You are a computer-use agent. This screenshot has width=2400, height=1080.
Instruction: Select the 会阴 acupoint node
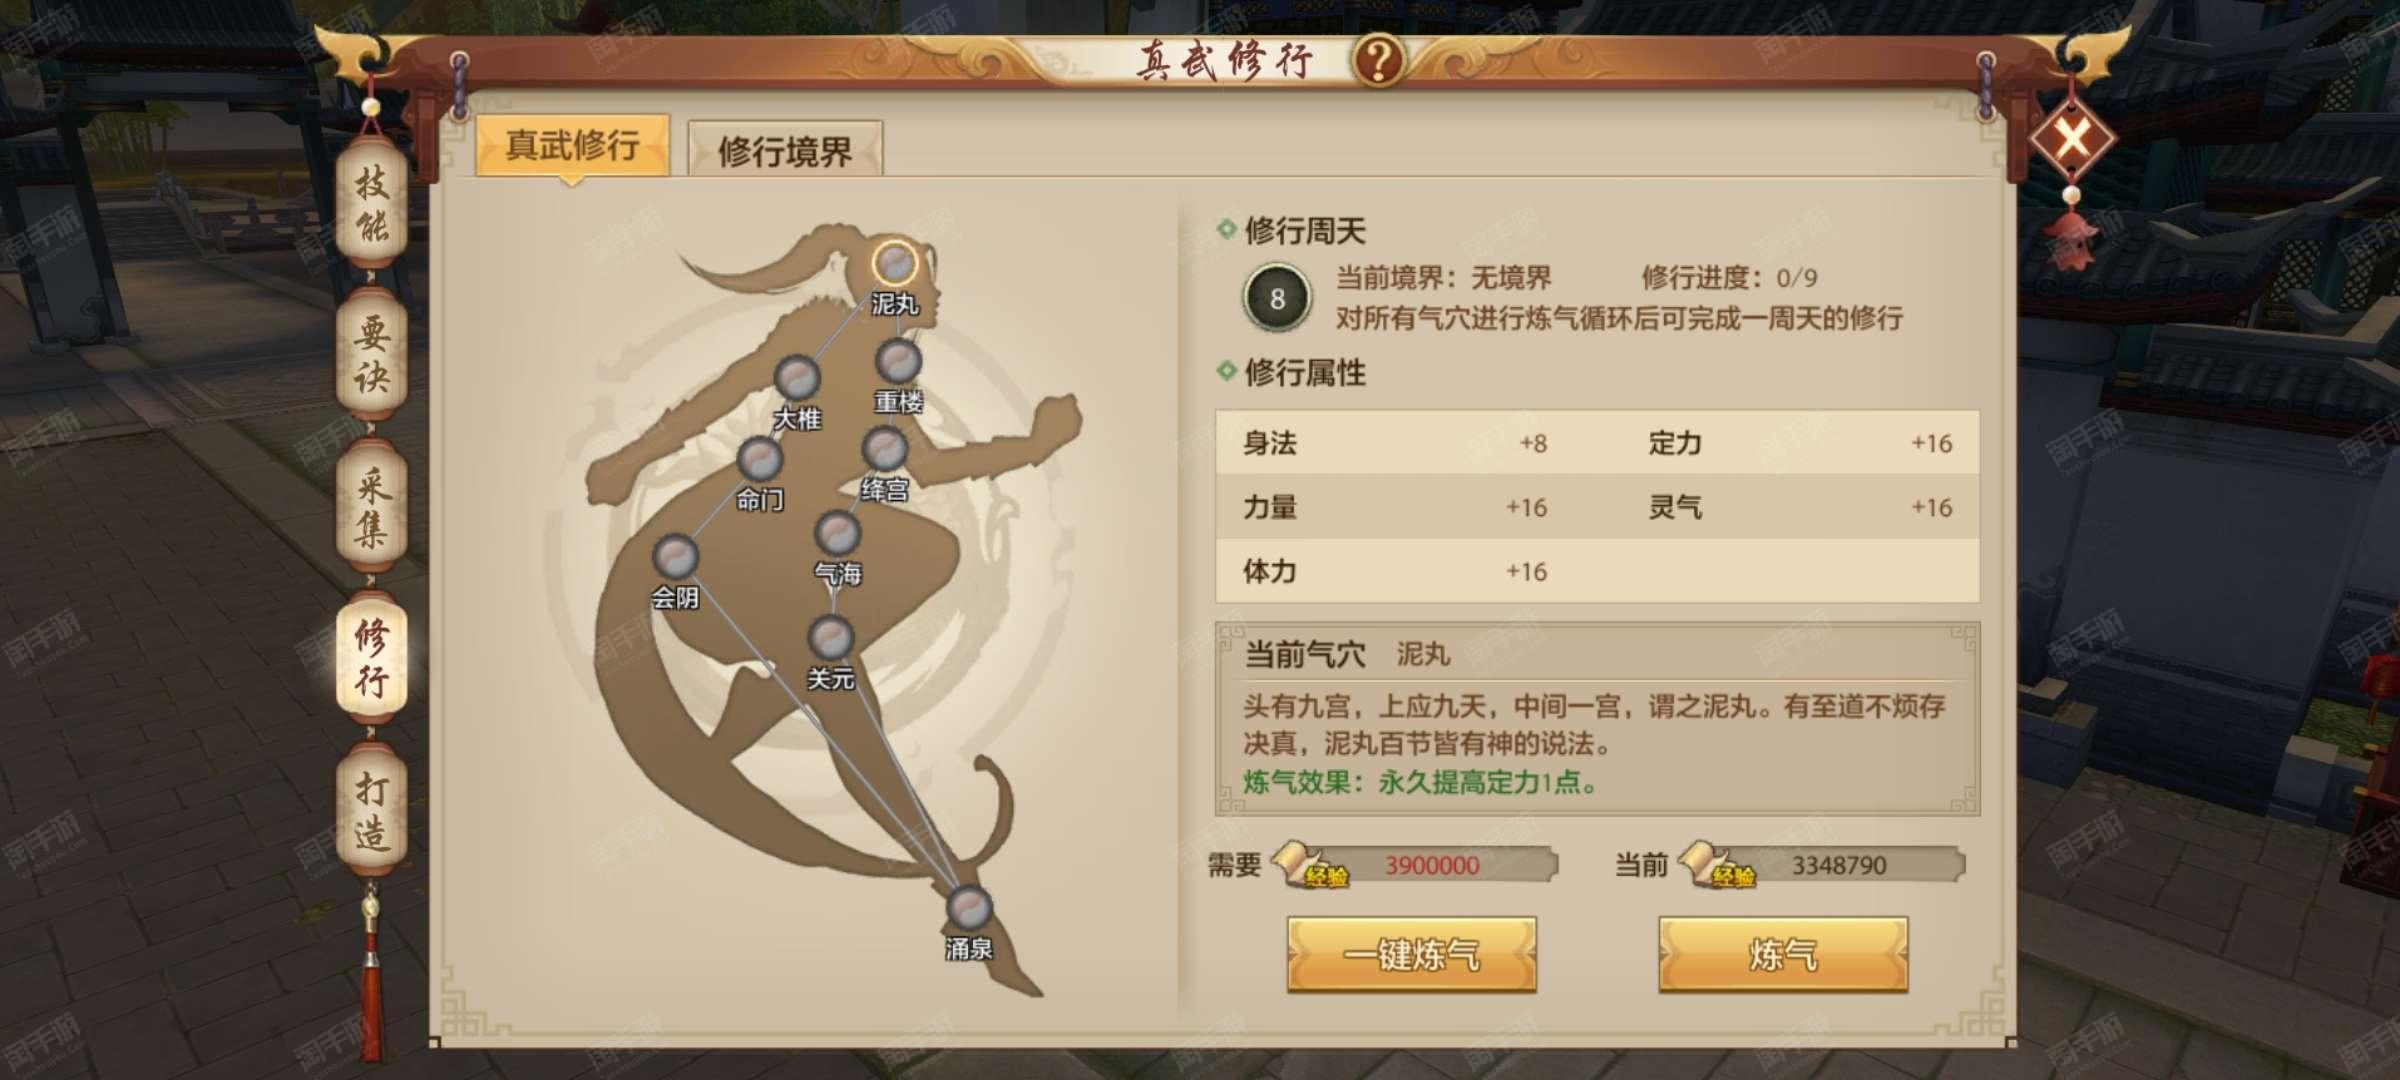pyautogui.click(x=675, y=557)
